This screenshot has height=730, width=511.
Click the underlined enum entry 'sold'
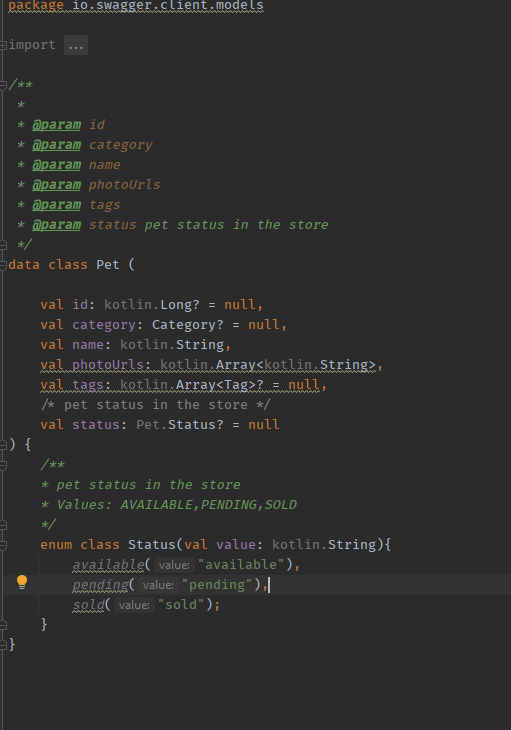[x=88, y=605]
